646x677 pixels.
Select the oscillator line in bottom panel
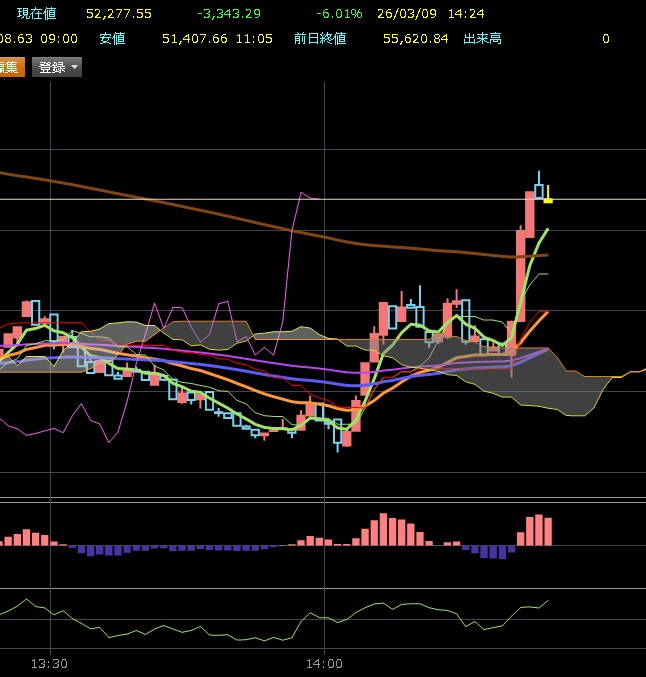pyautogui.click(x=380, y=606)
